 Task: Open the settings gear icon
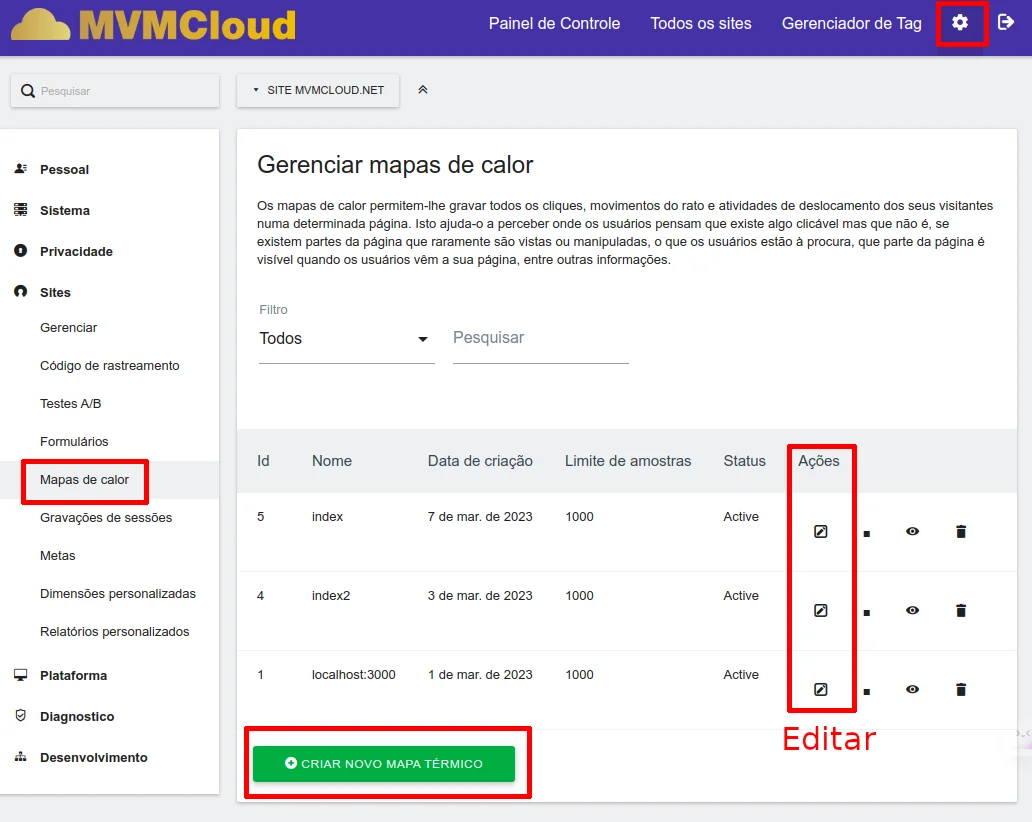(960, 23)
